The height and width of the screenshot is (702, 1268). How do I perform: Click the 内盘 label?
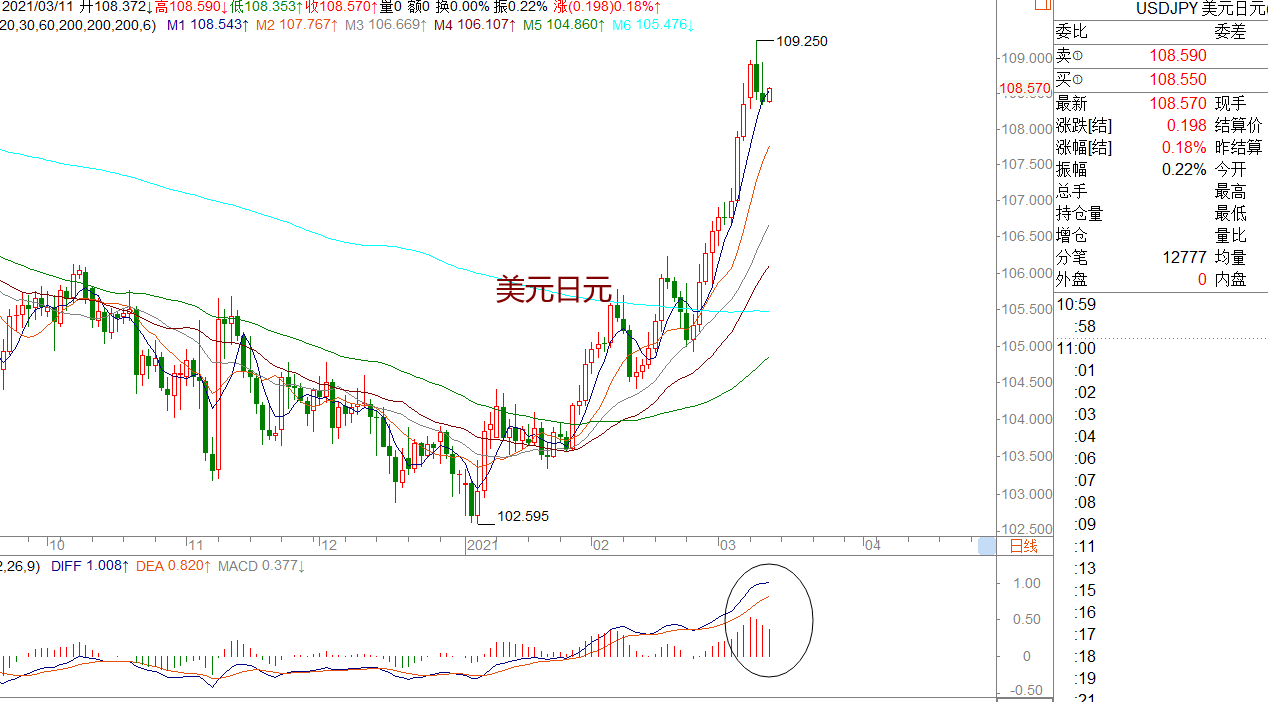1231,280
